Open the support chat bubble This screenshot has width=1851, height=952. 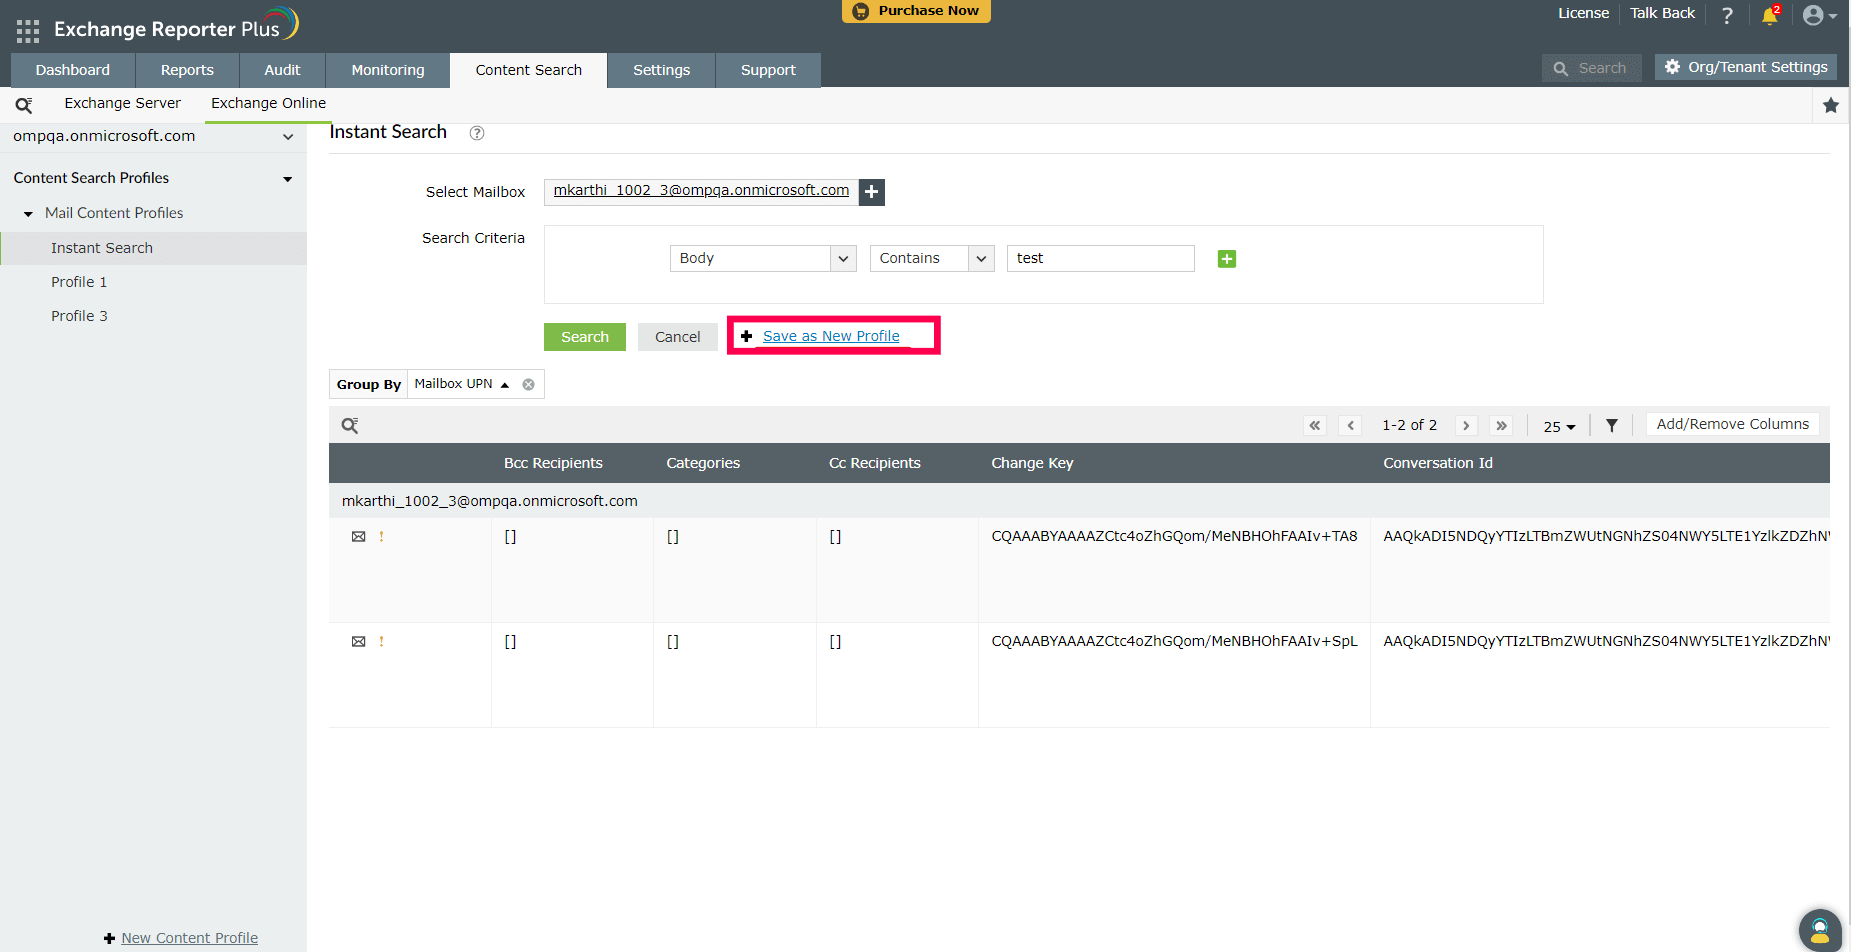pos(1820,930)
